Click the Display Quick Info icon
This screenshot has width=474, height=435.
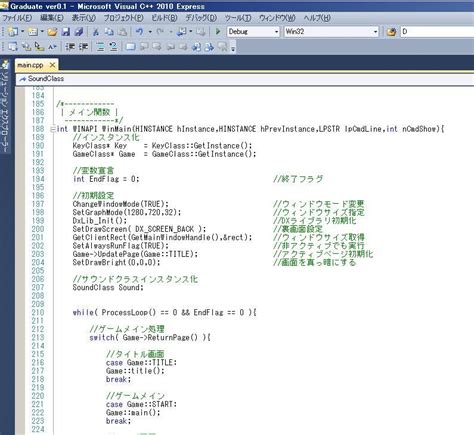point(39,47)
